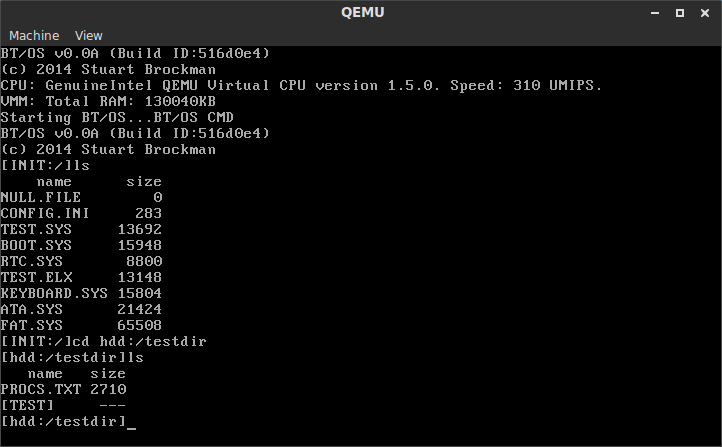The height and width of the screenshot is (447, 722).
Task: Open the View menu
Action: (88, 35)
